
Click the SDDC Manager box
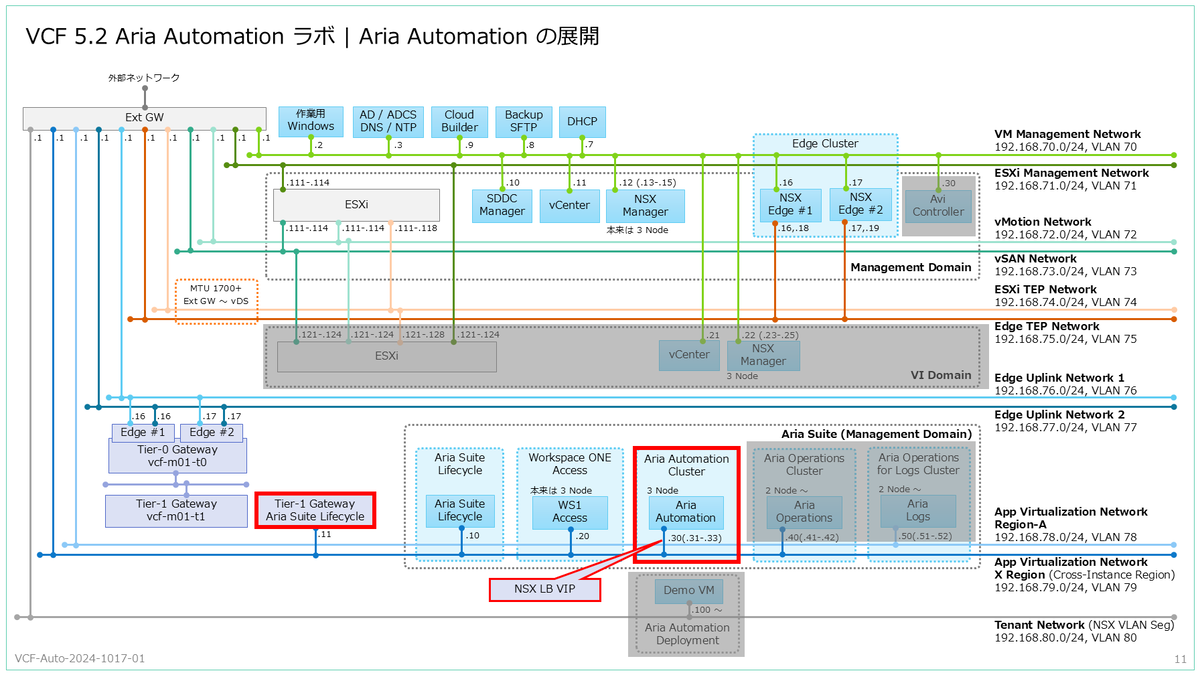pyautogui.click(x=501, y=205)
